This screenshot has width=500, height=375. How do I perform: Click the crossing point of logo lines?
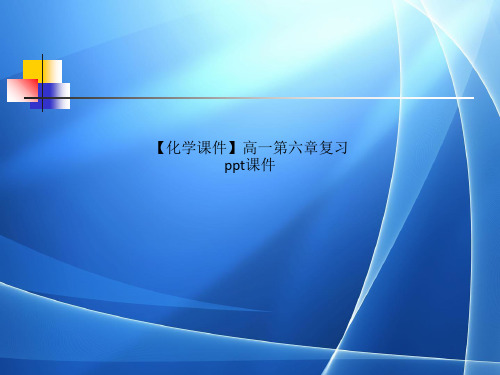click(42, 98)
